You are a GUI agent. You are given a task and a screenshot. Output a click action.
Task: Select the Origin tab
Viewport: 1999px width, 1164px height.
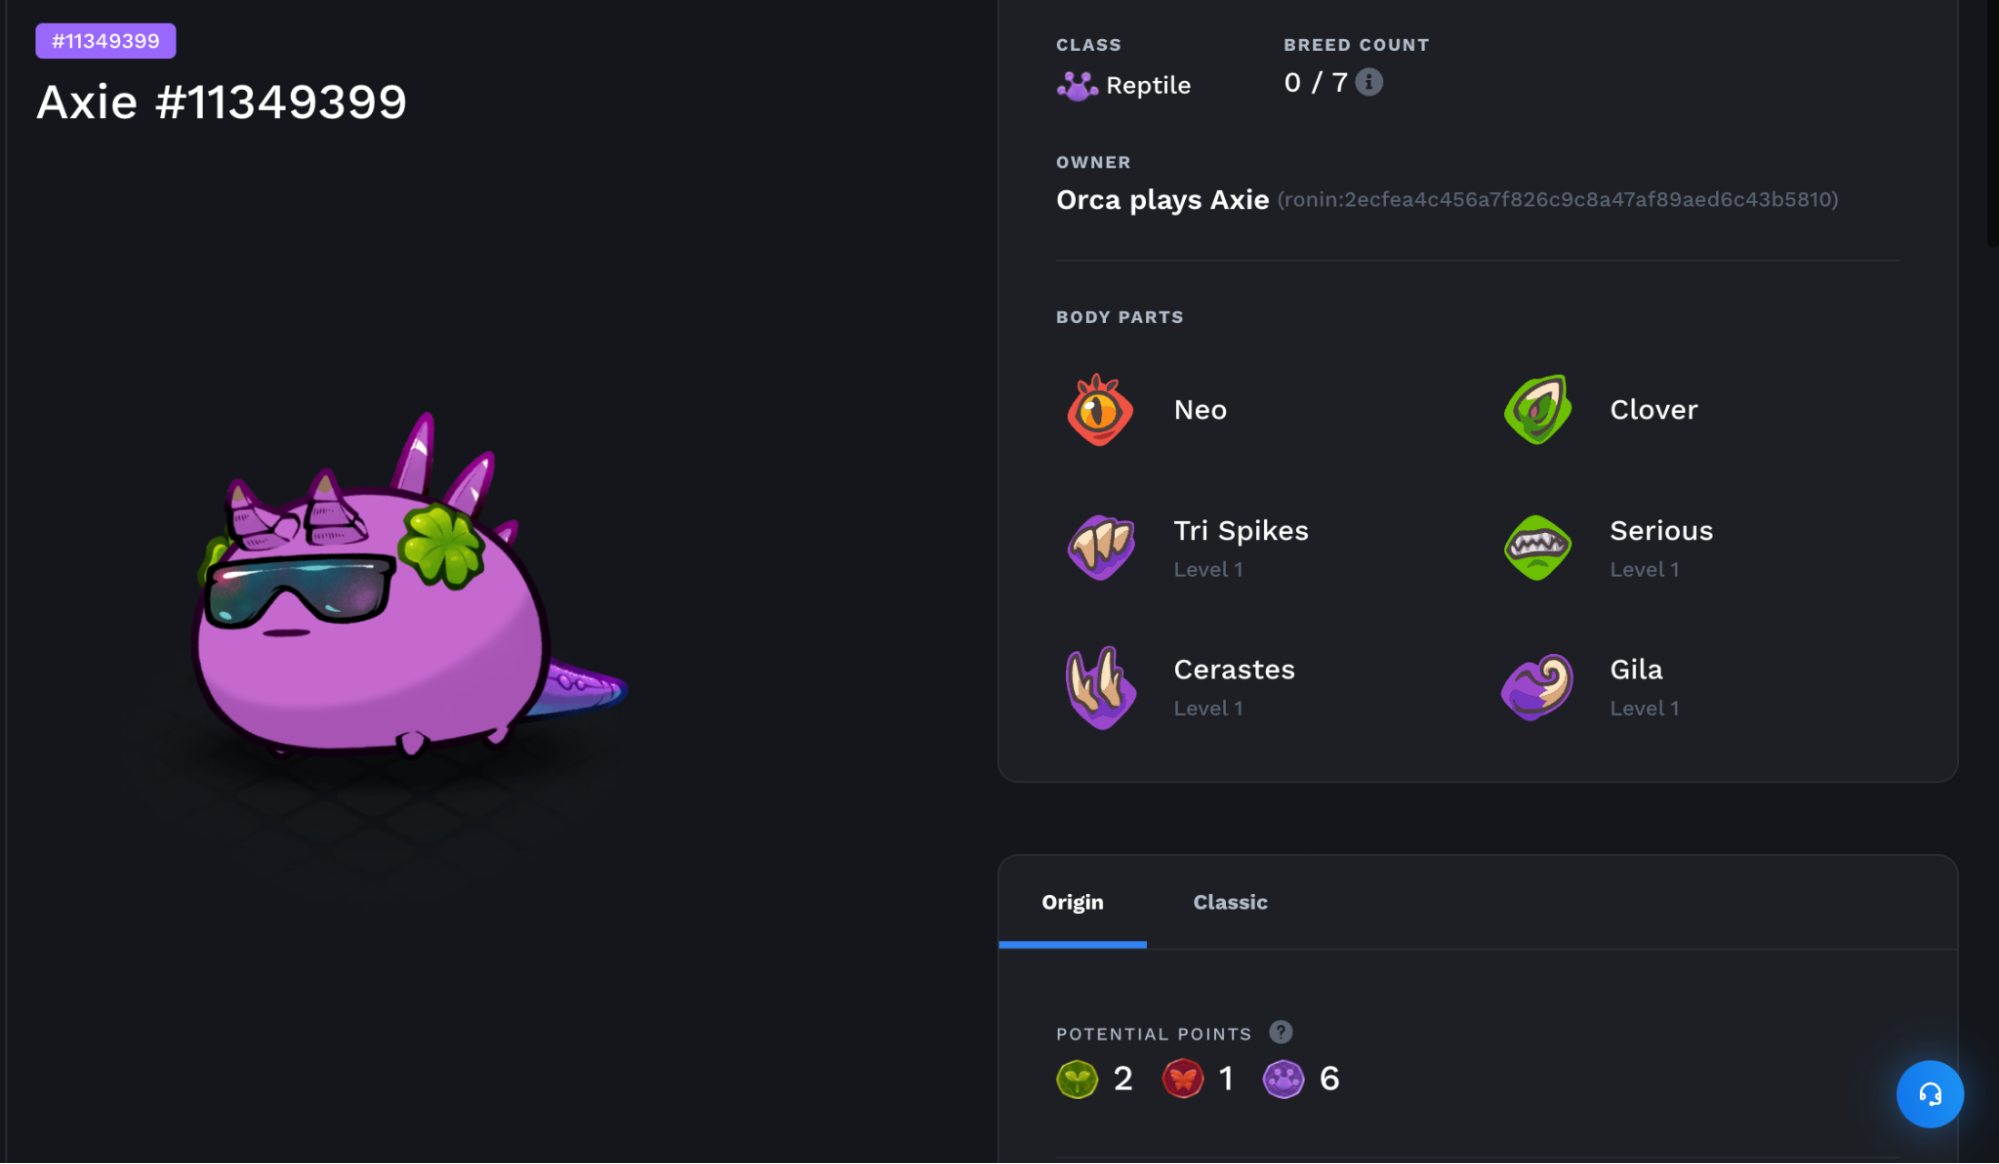tap(1072, 902)
